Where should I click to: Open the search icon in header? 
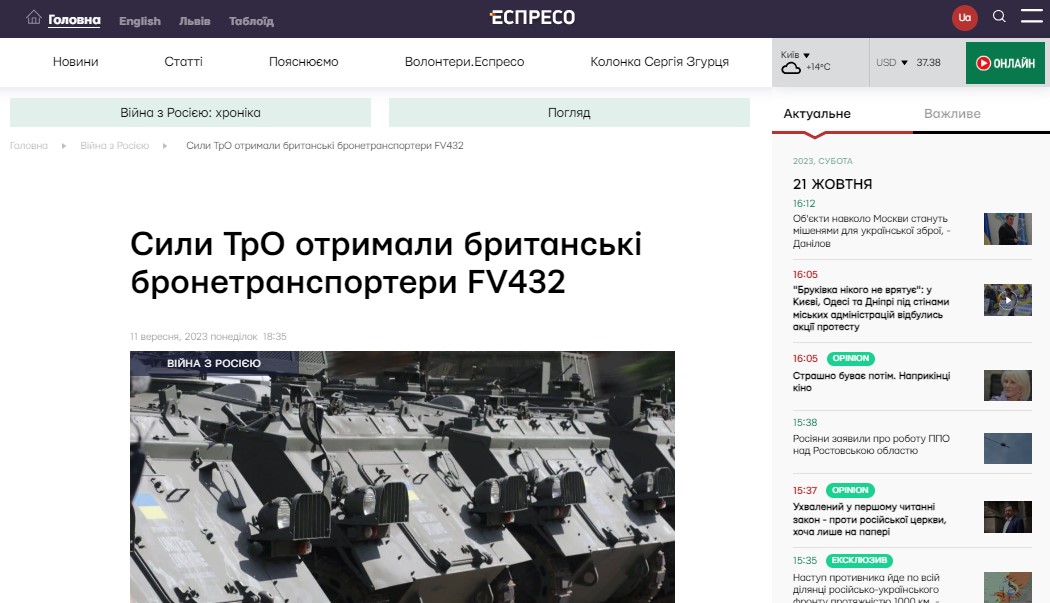(x=999, y=17)
